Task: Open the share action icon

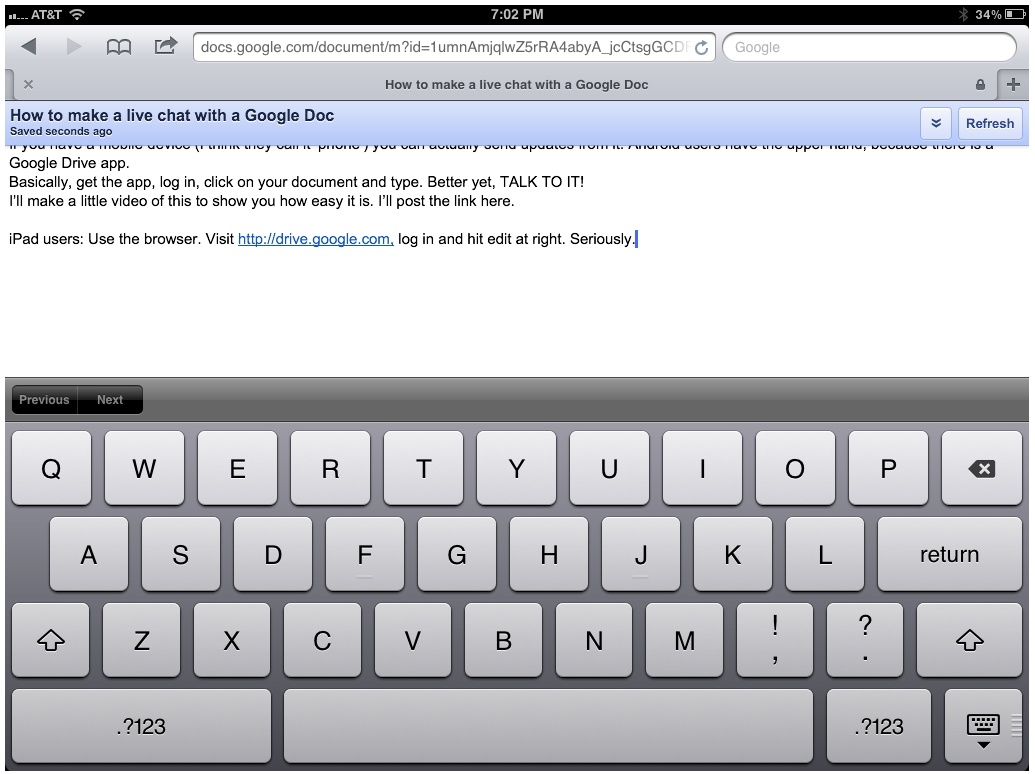Action: tap(166, 46)
